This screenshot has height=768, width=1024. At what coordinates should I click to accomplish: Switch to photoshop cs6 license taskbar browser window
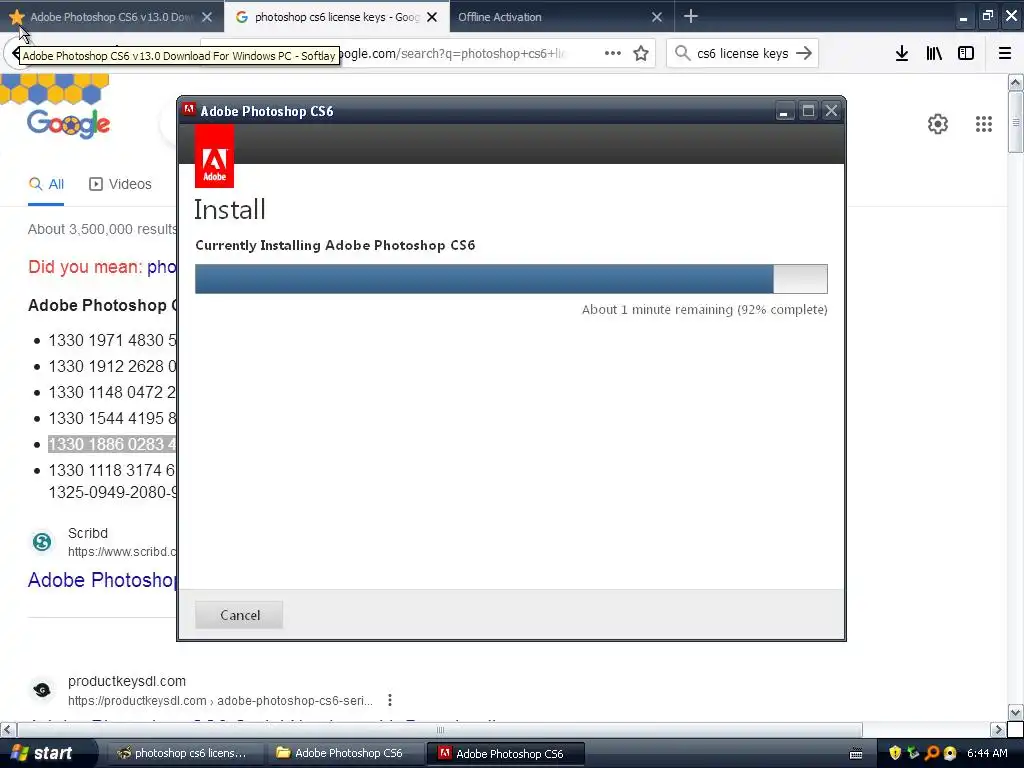(183, 753)
